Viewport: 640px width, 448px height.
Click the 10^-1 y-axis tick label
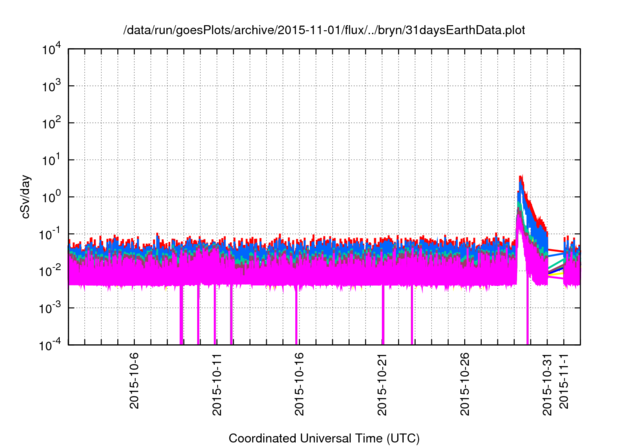click(51, 235)
